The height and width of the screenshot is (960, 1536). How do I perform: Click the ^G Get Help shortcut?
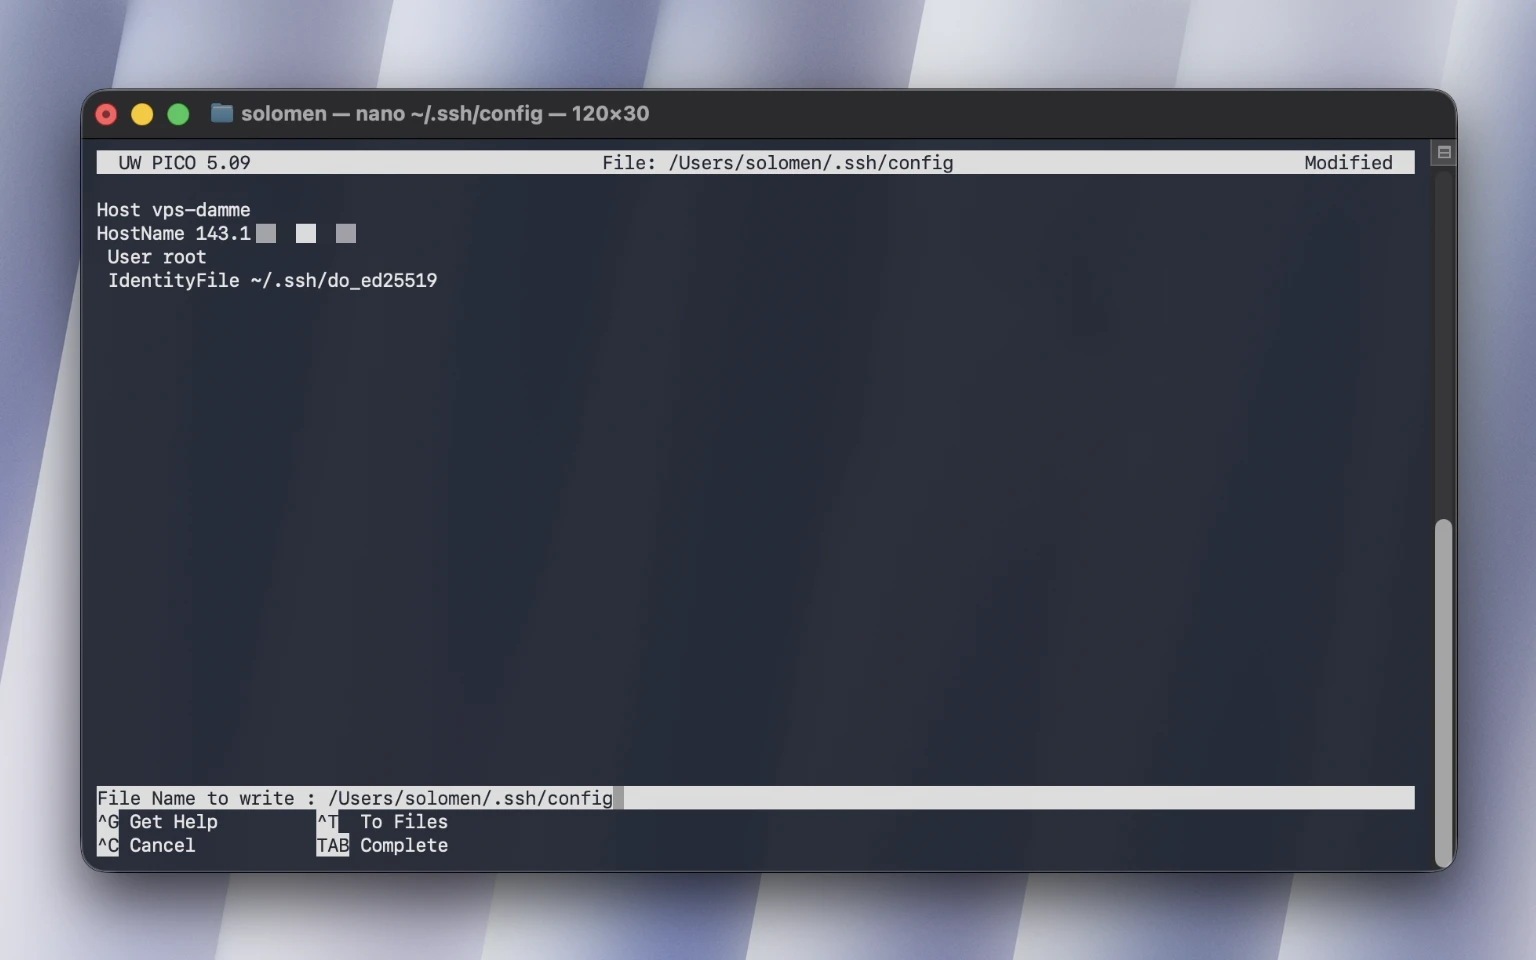coord(157,822)
